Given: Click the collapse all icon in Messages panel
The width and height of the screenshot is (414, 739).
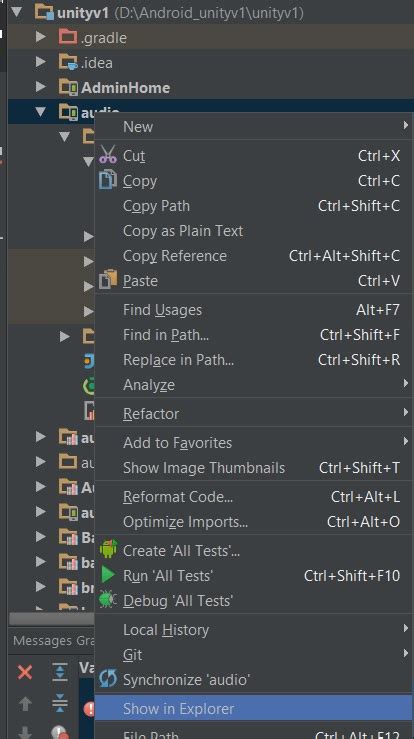Looking at the screenshot, I should (60, 703).
